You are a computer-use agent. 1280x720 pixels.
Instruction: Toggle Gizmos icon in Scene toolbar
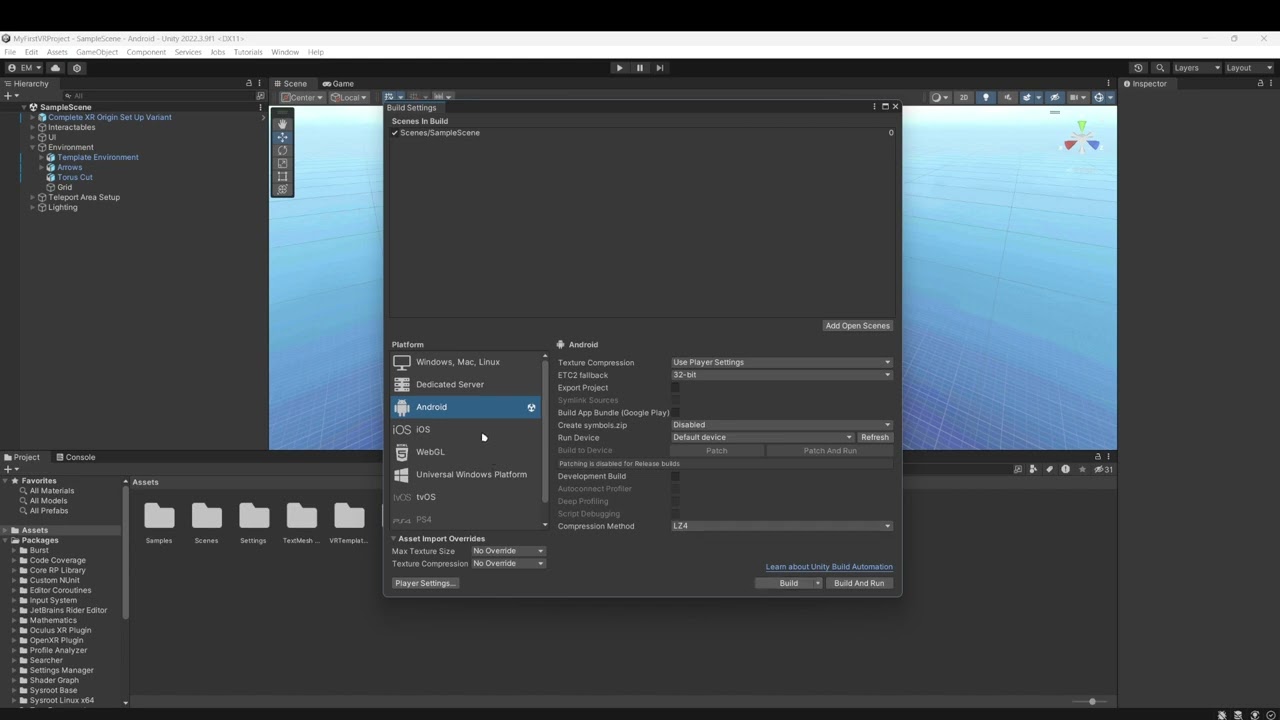coord(1101,97)
